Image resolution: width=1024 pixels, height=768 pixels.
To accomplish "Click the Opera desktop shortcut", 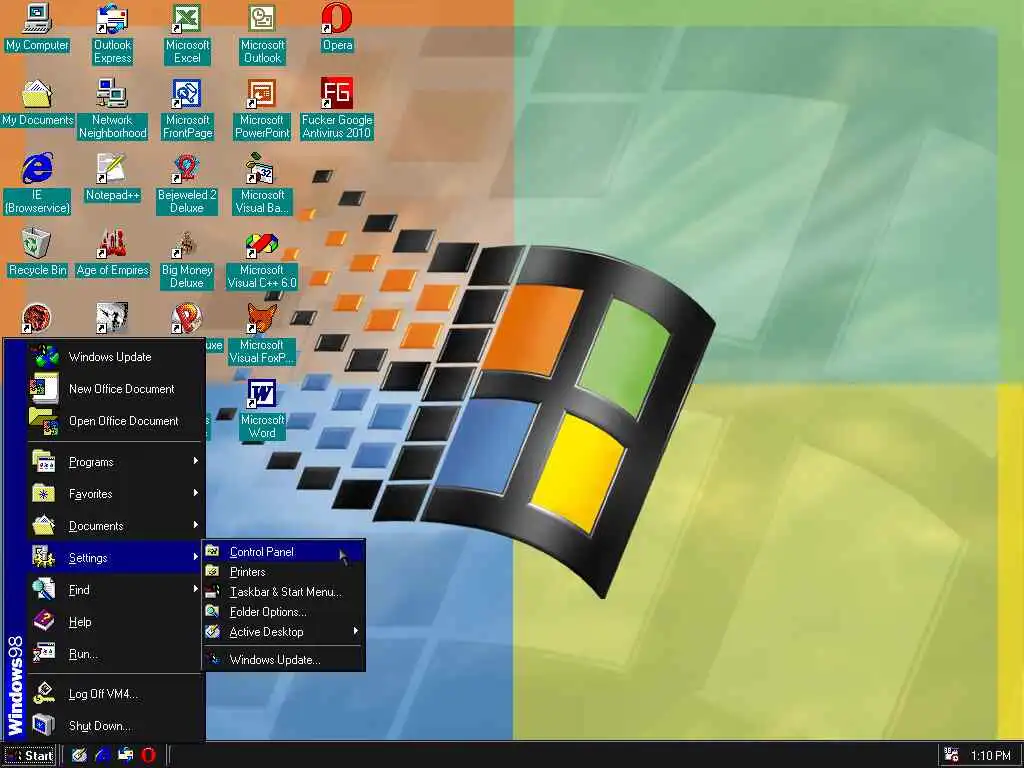I will [x=337, y=28].
